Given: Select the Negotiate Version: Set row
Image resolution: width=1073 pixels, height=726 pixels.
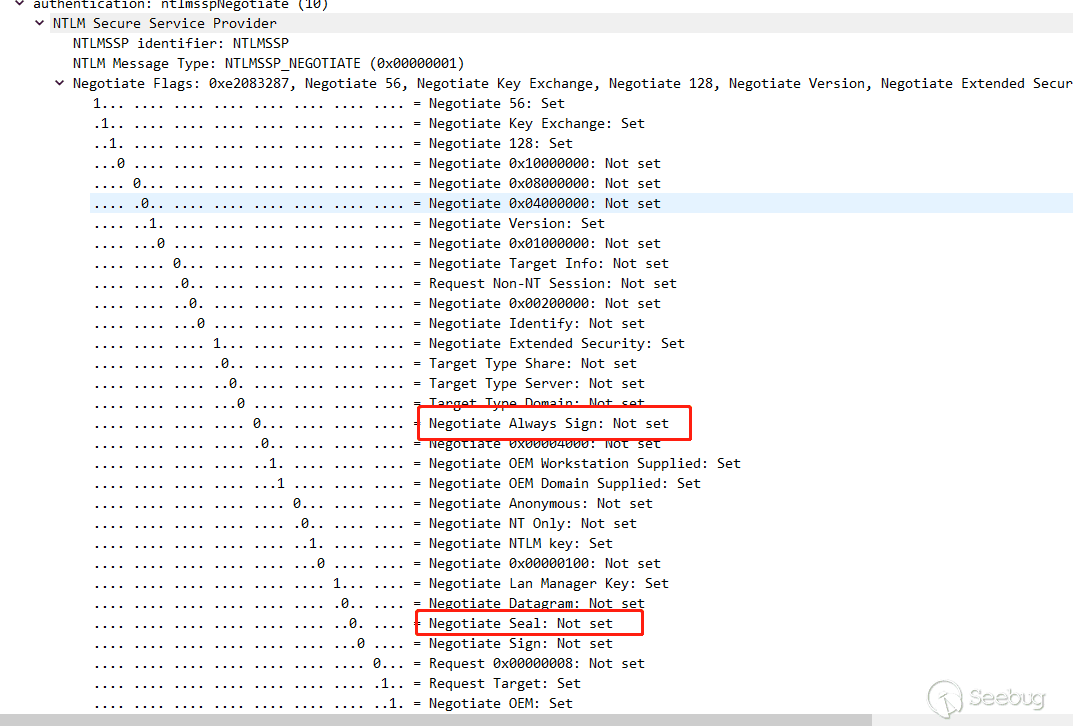Looking at the screenshot, I should [349, 223].
